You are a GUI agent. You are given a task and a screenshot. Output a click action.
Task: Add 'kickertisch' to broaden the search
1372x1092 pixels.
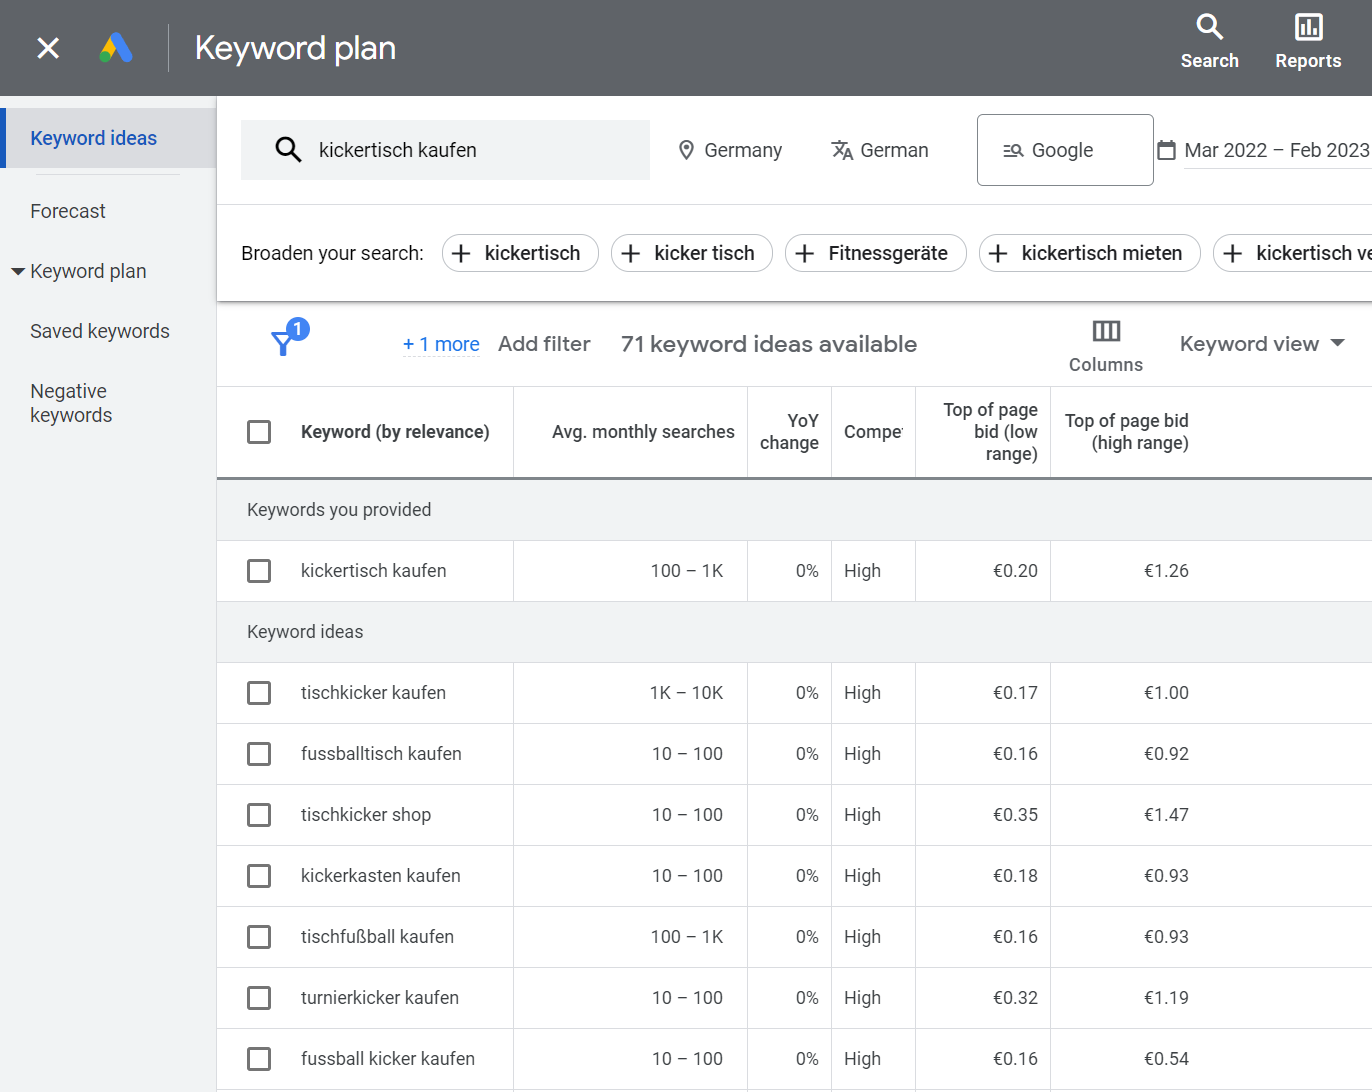click(520, 253)
